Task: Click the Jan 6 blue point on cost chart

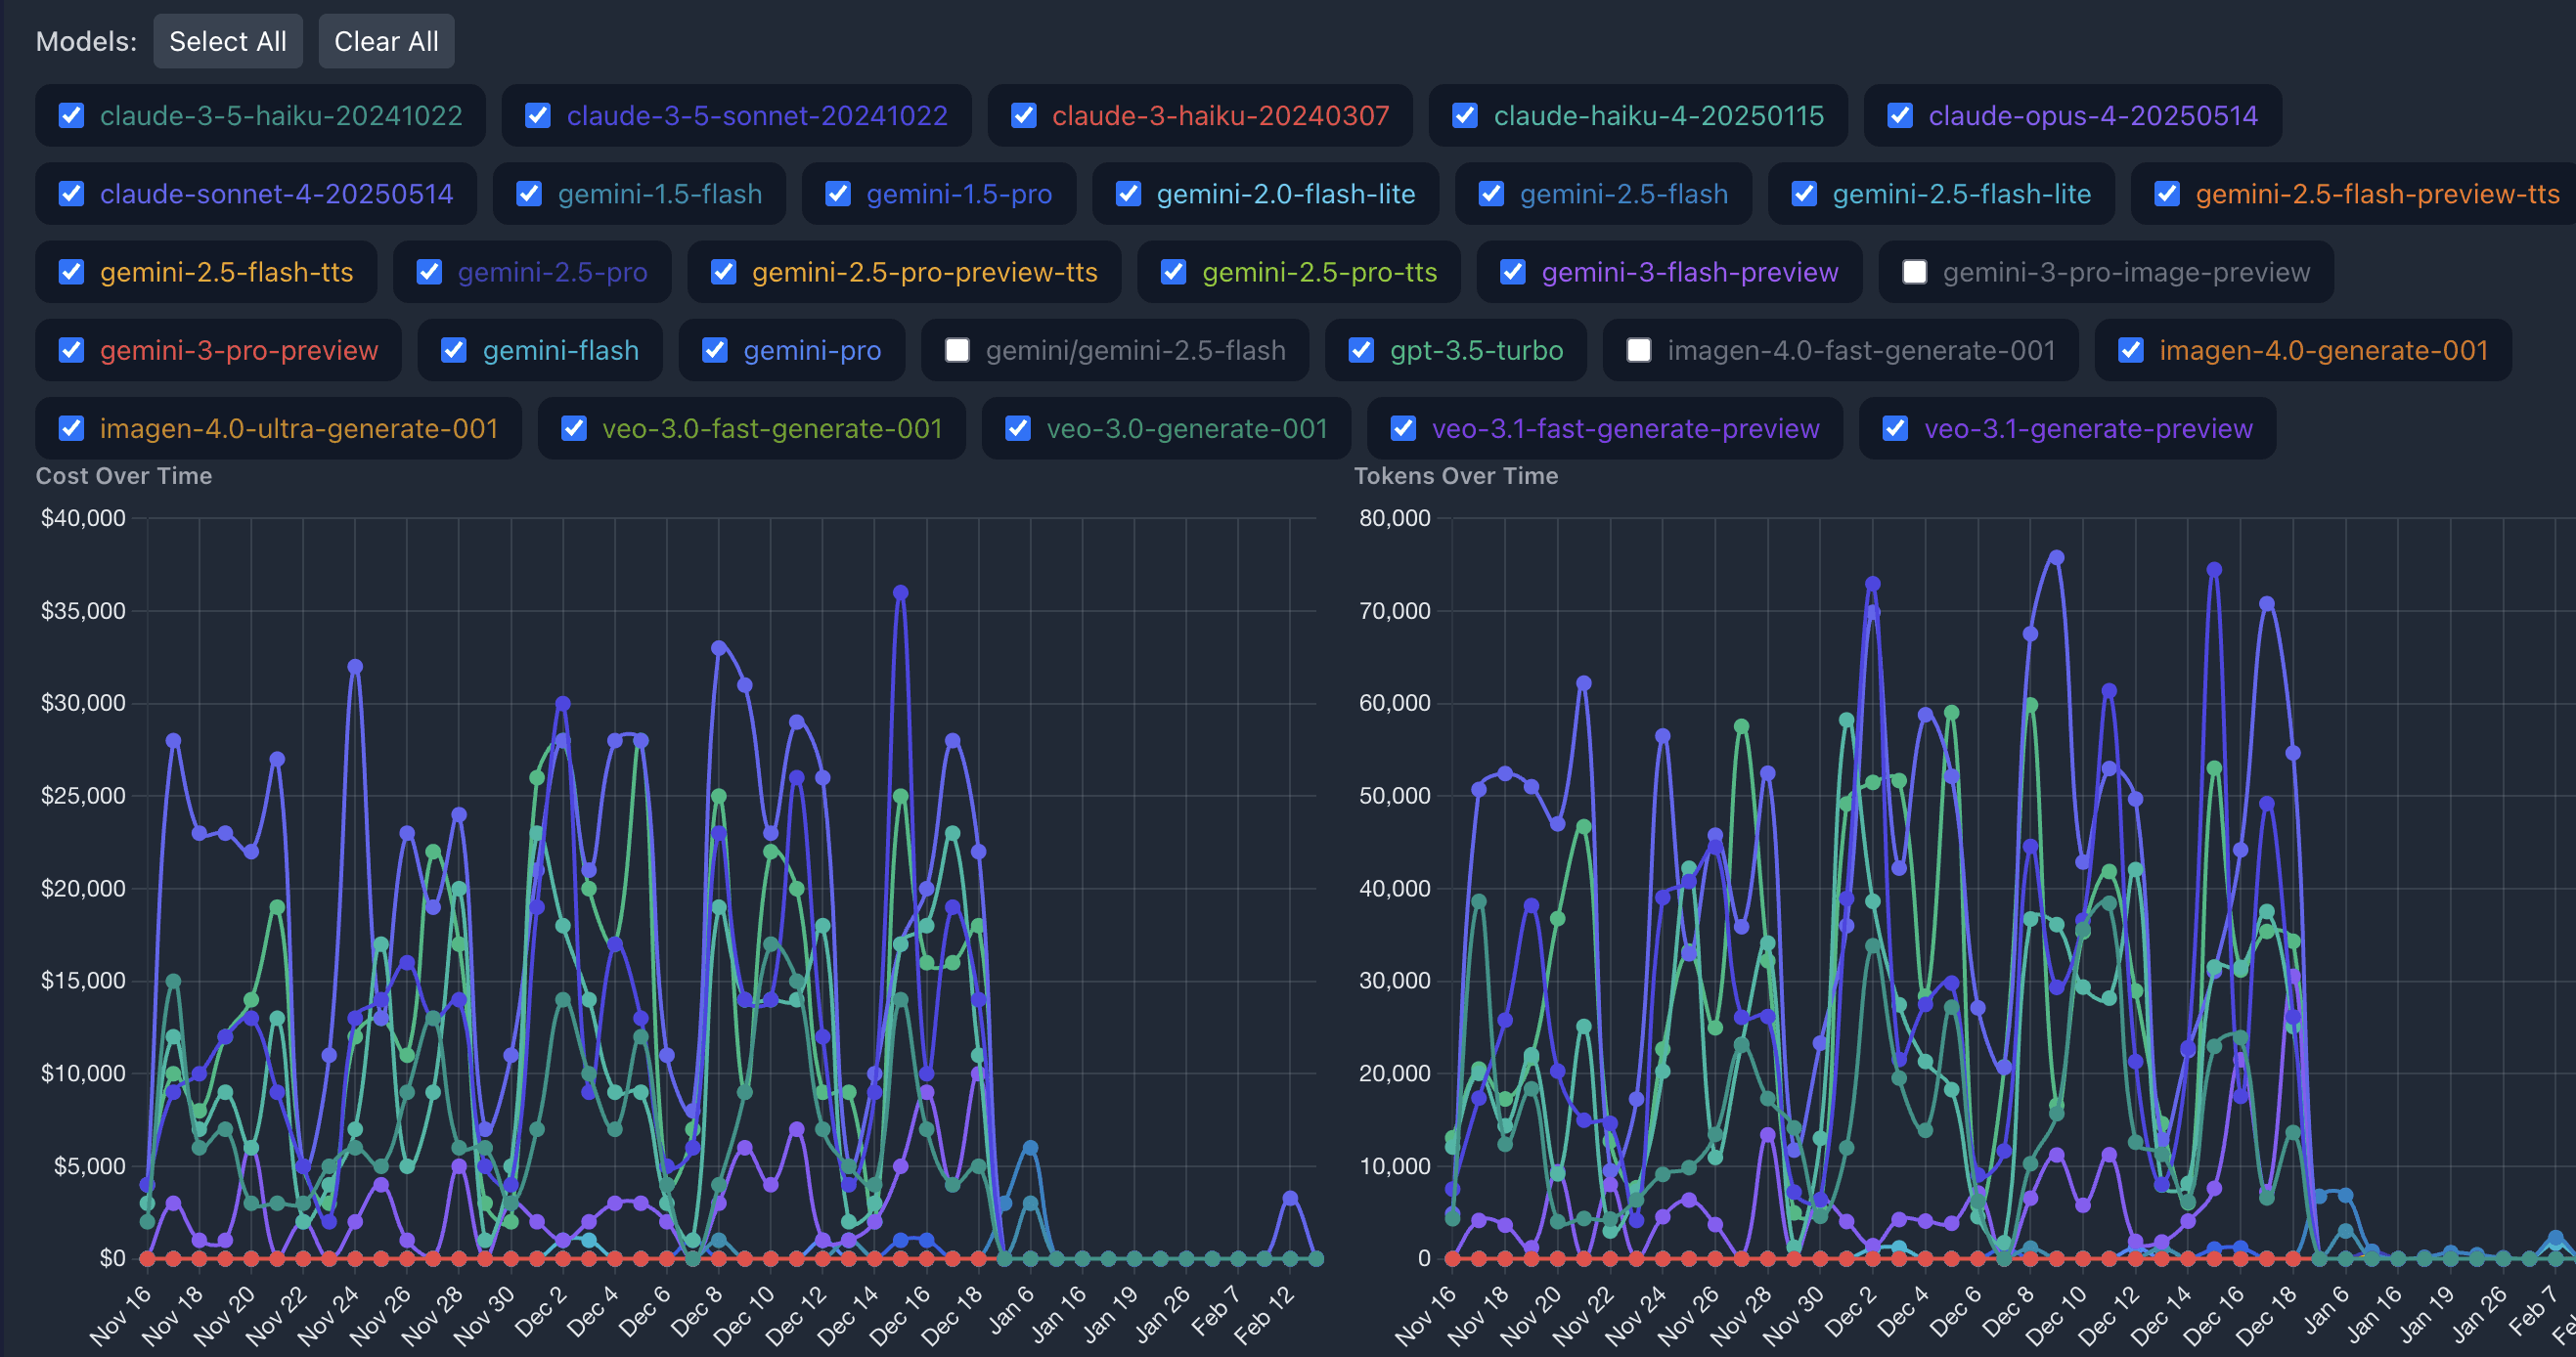Action: click(1030, 1148)
